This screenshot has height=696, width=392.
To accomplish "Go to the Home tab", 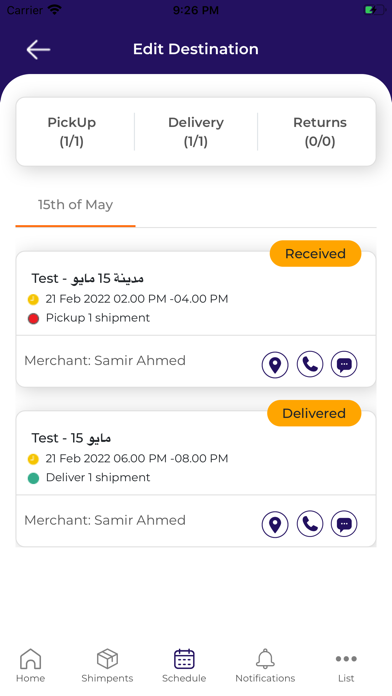I will pos(31,665).
